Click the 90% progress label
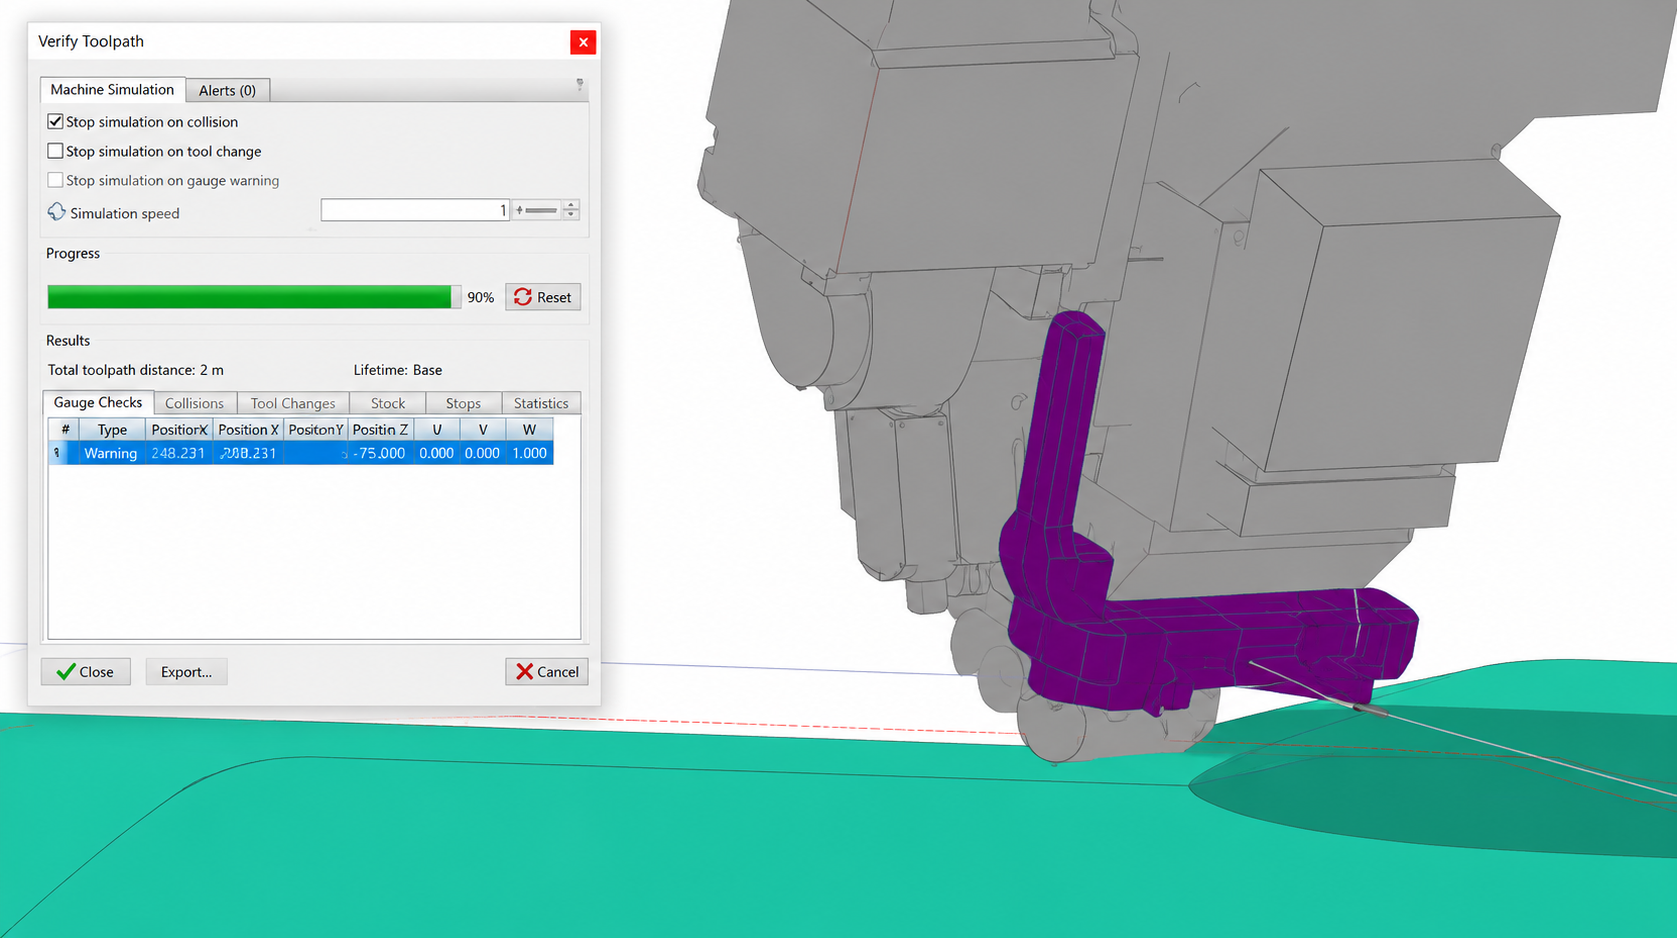 [x=481, y=297]
